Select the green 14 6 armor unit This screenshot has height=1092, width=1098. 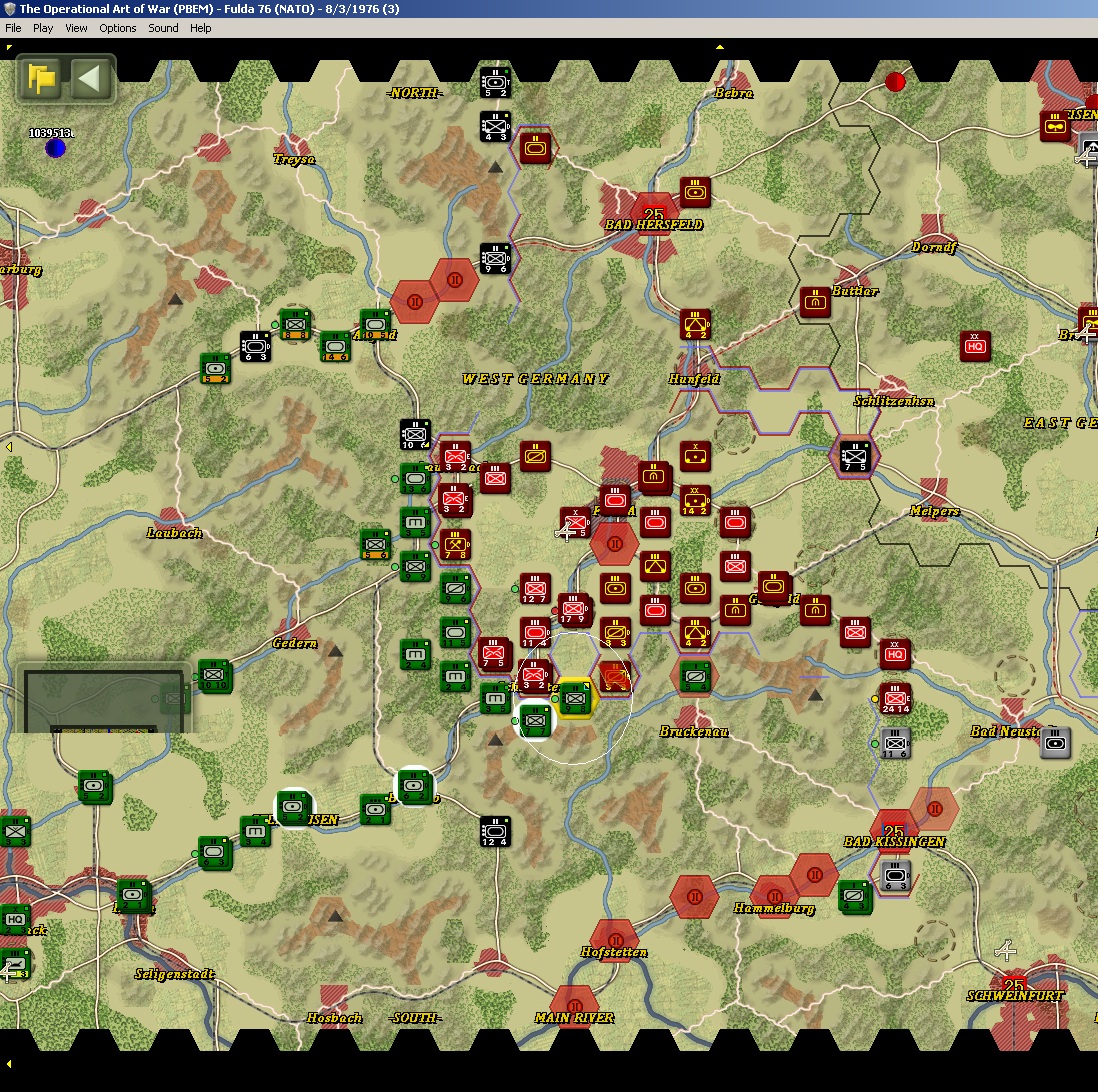point(335,347)
